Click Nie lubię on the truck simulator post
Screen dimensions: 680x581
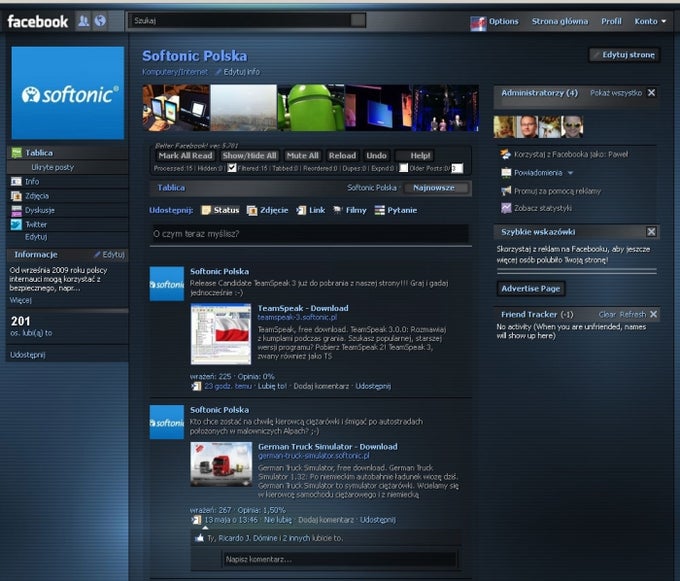pyautogui.click(x=278, y=520)
